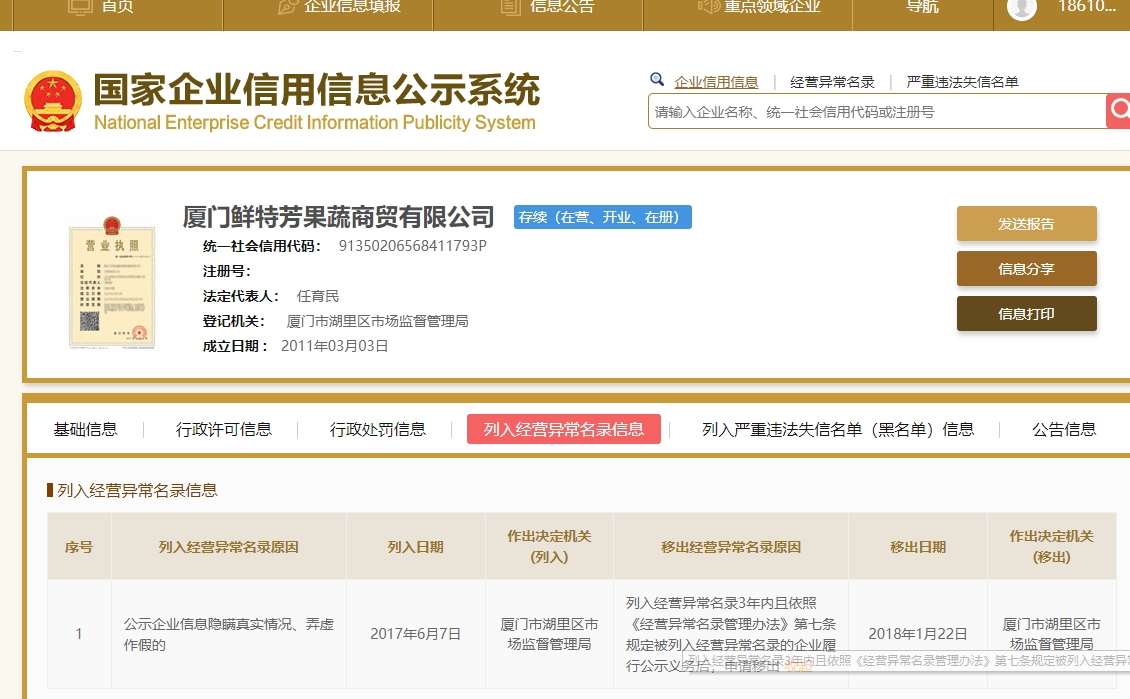Image resolution: width=1130 pixels, height=699 pixels.
Task: Open 企业信息填报 menu item
Action: point(339,6)
